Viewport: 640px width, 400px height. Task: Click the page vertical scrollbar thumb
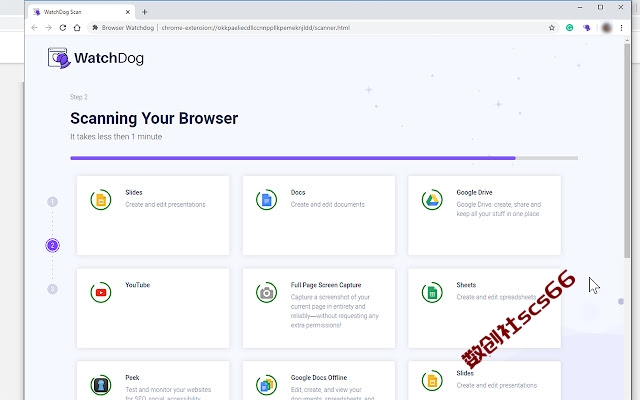point(627,150)
